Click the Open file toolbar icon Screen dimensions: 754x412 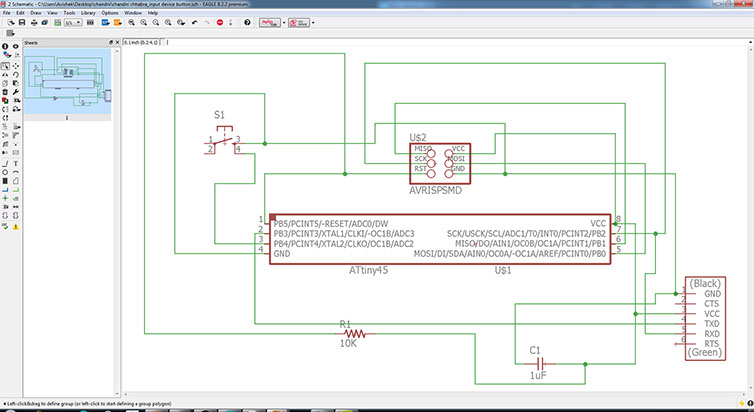click(x=10, y=23)
